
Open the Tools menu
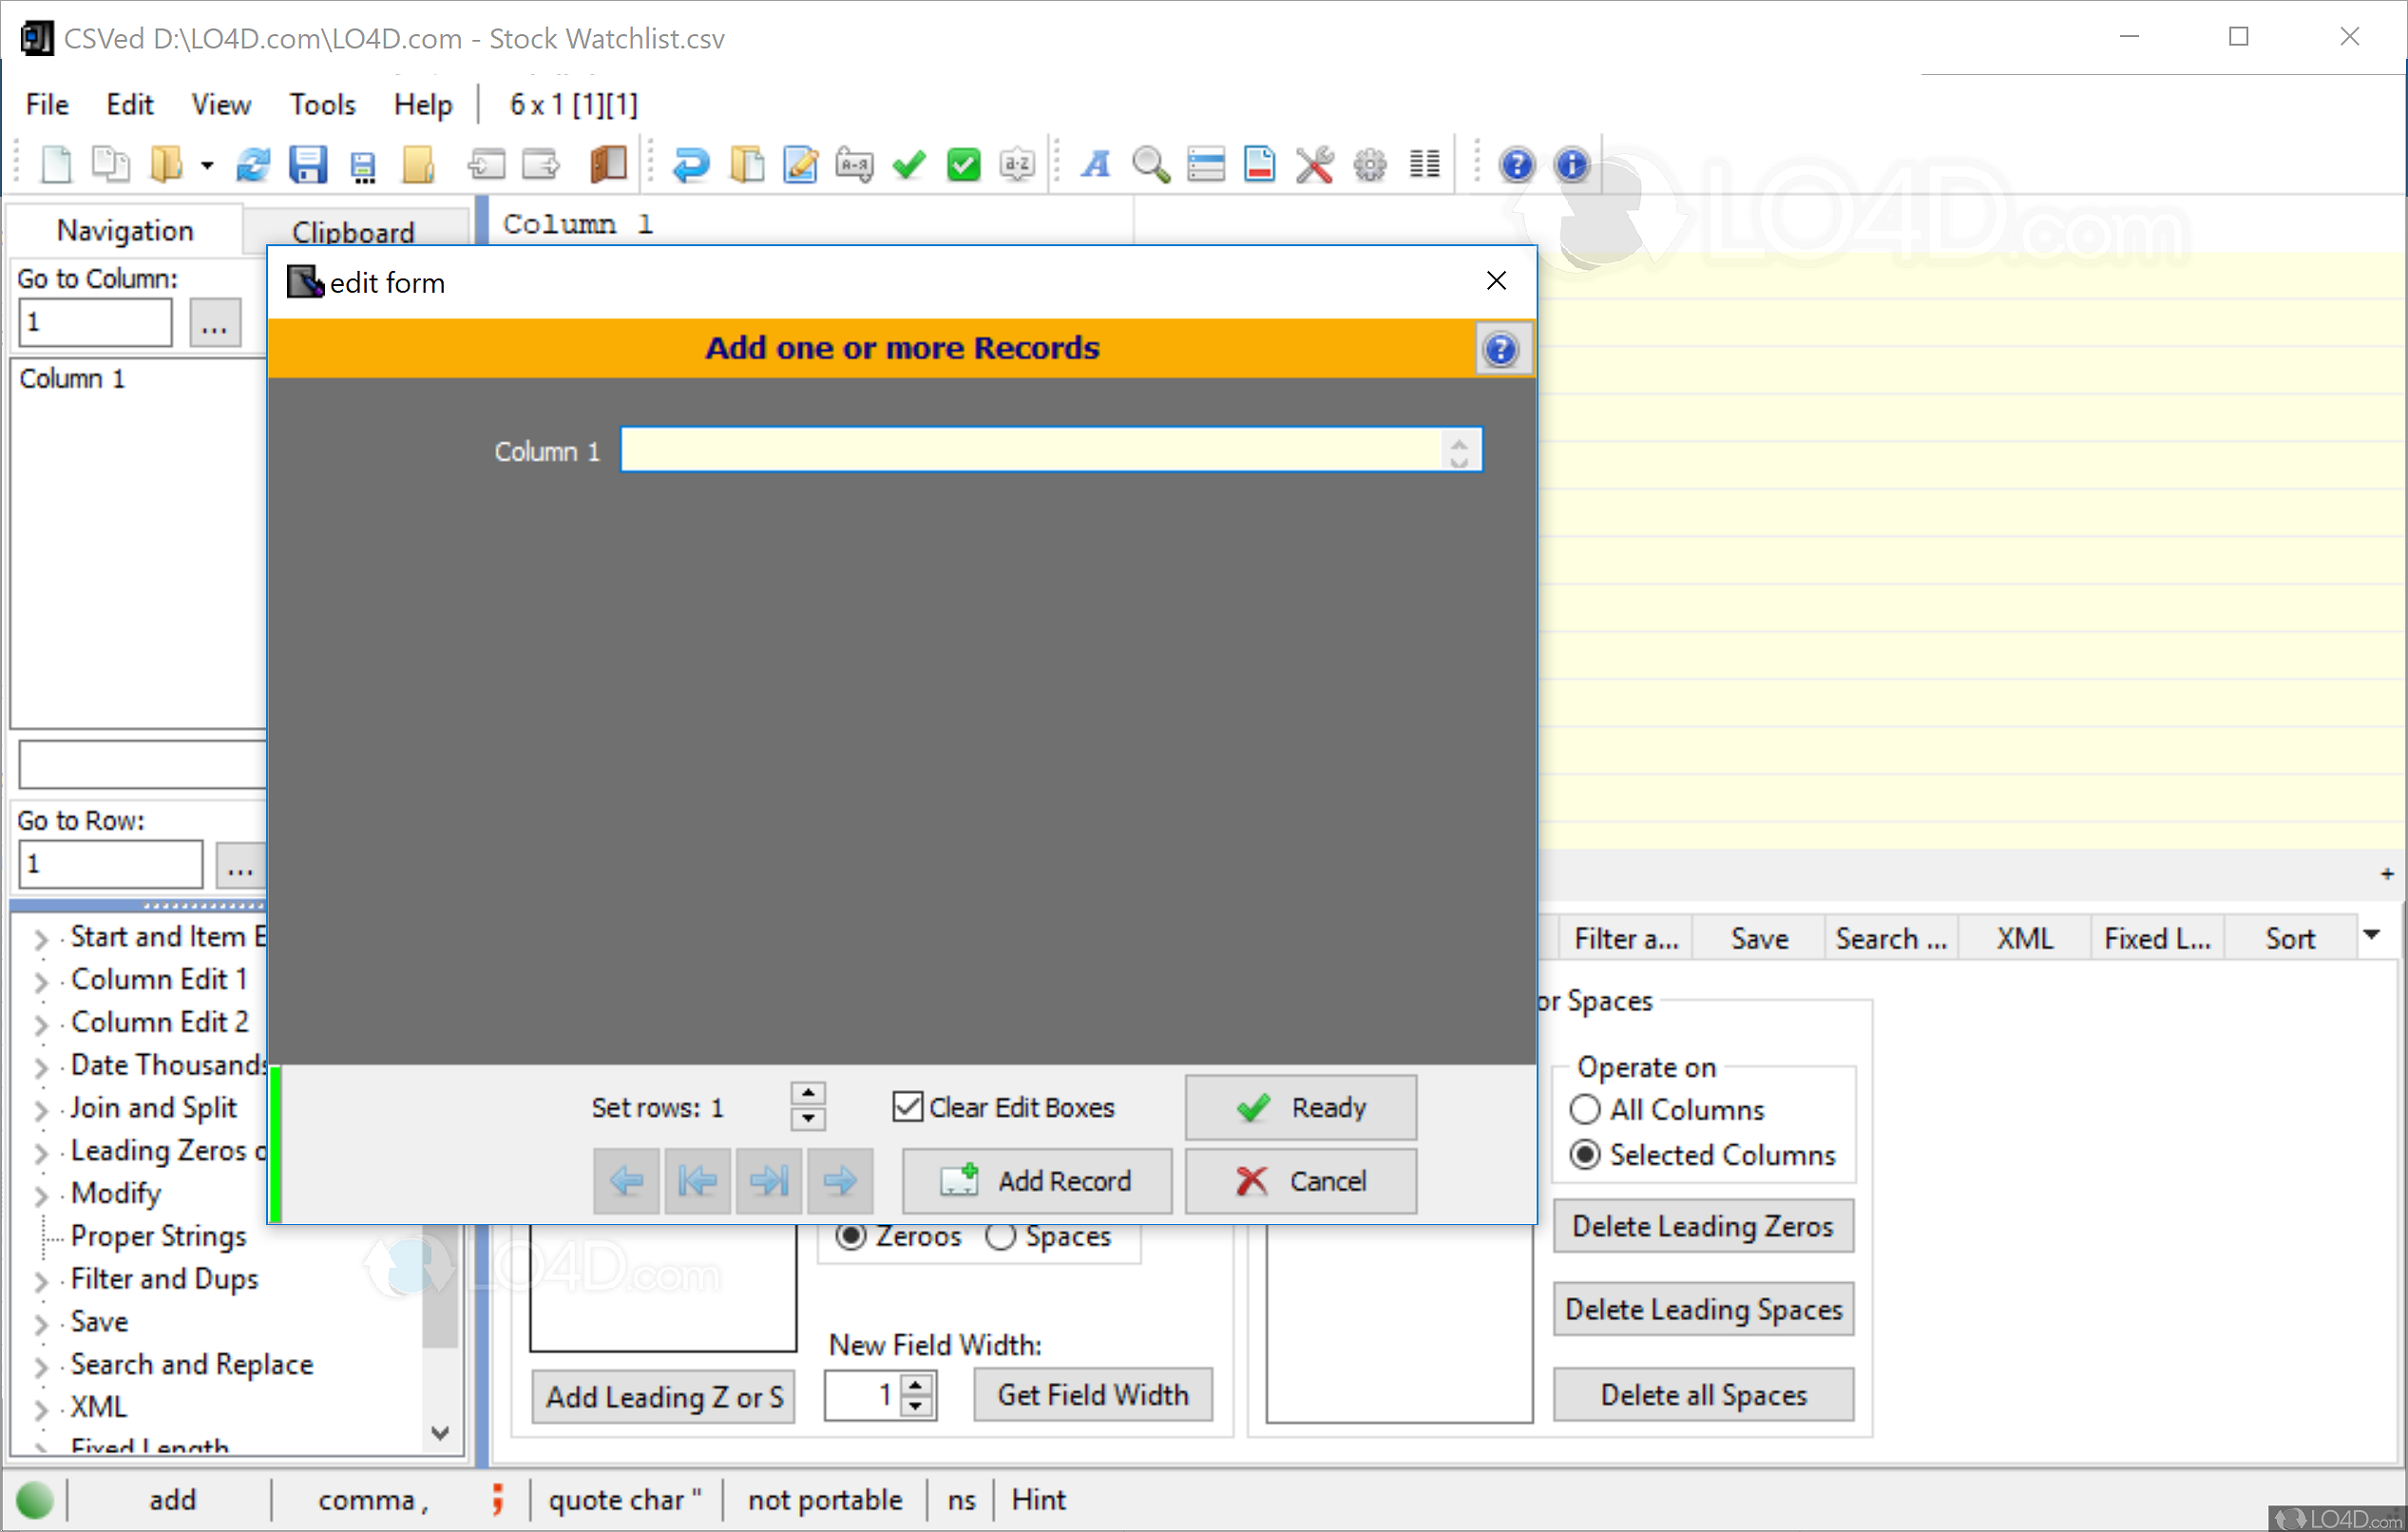coord(322,103)
